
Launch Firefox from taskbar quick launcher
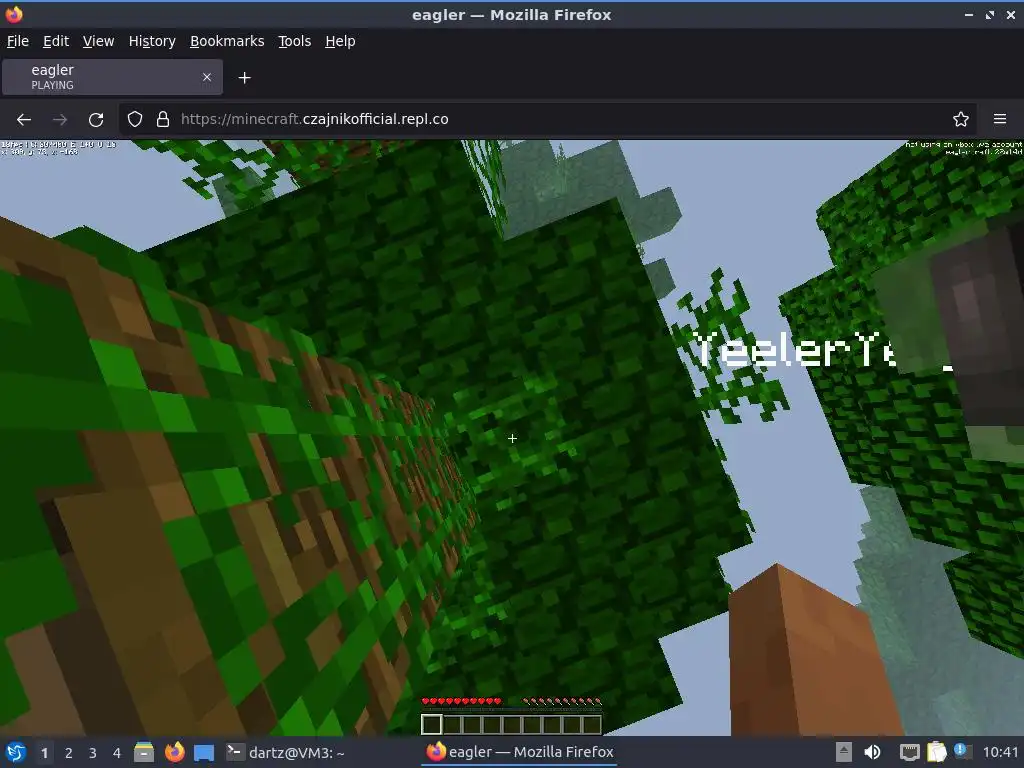174,752
